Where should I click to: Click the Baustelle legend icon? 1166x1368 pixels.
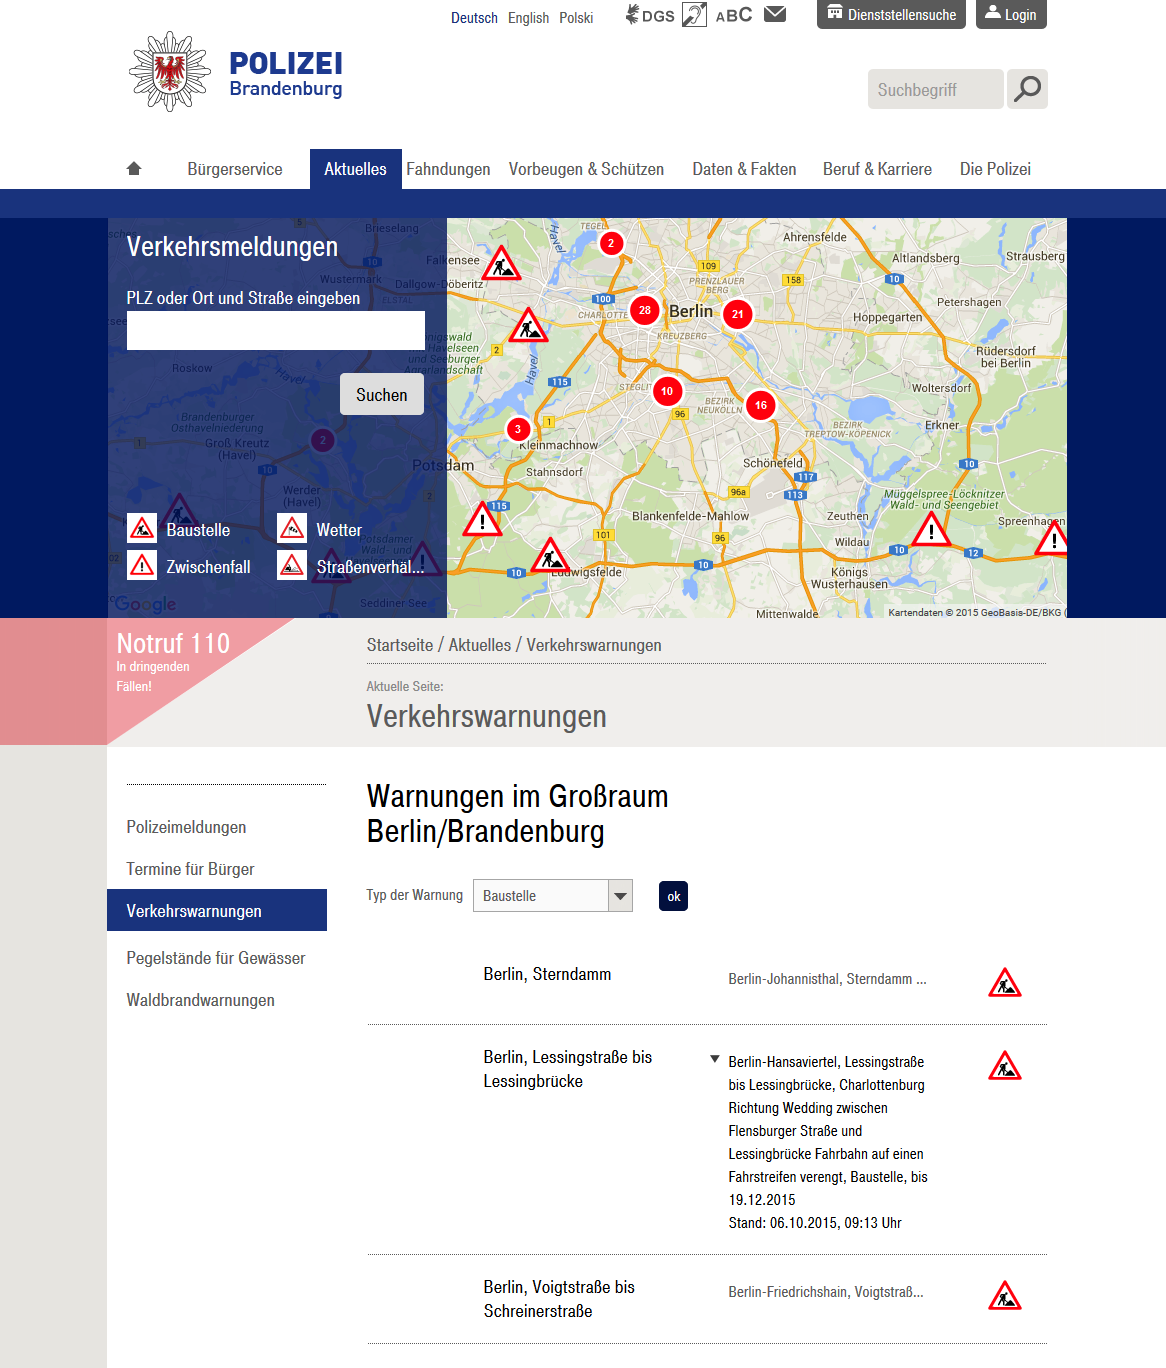coord(142,528)
